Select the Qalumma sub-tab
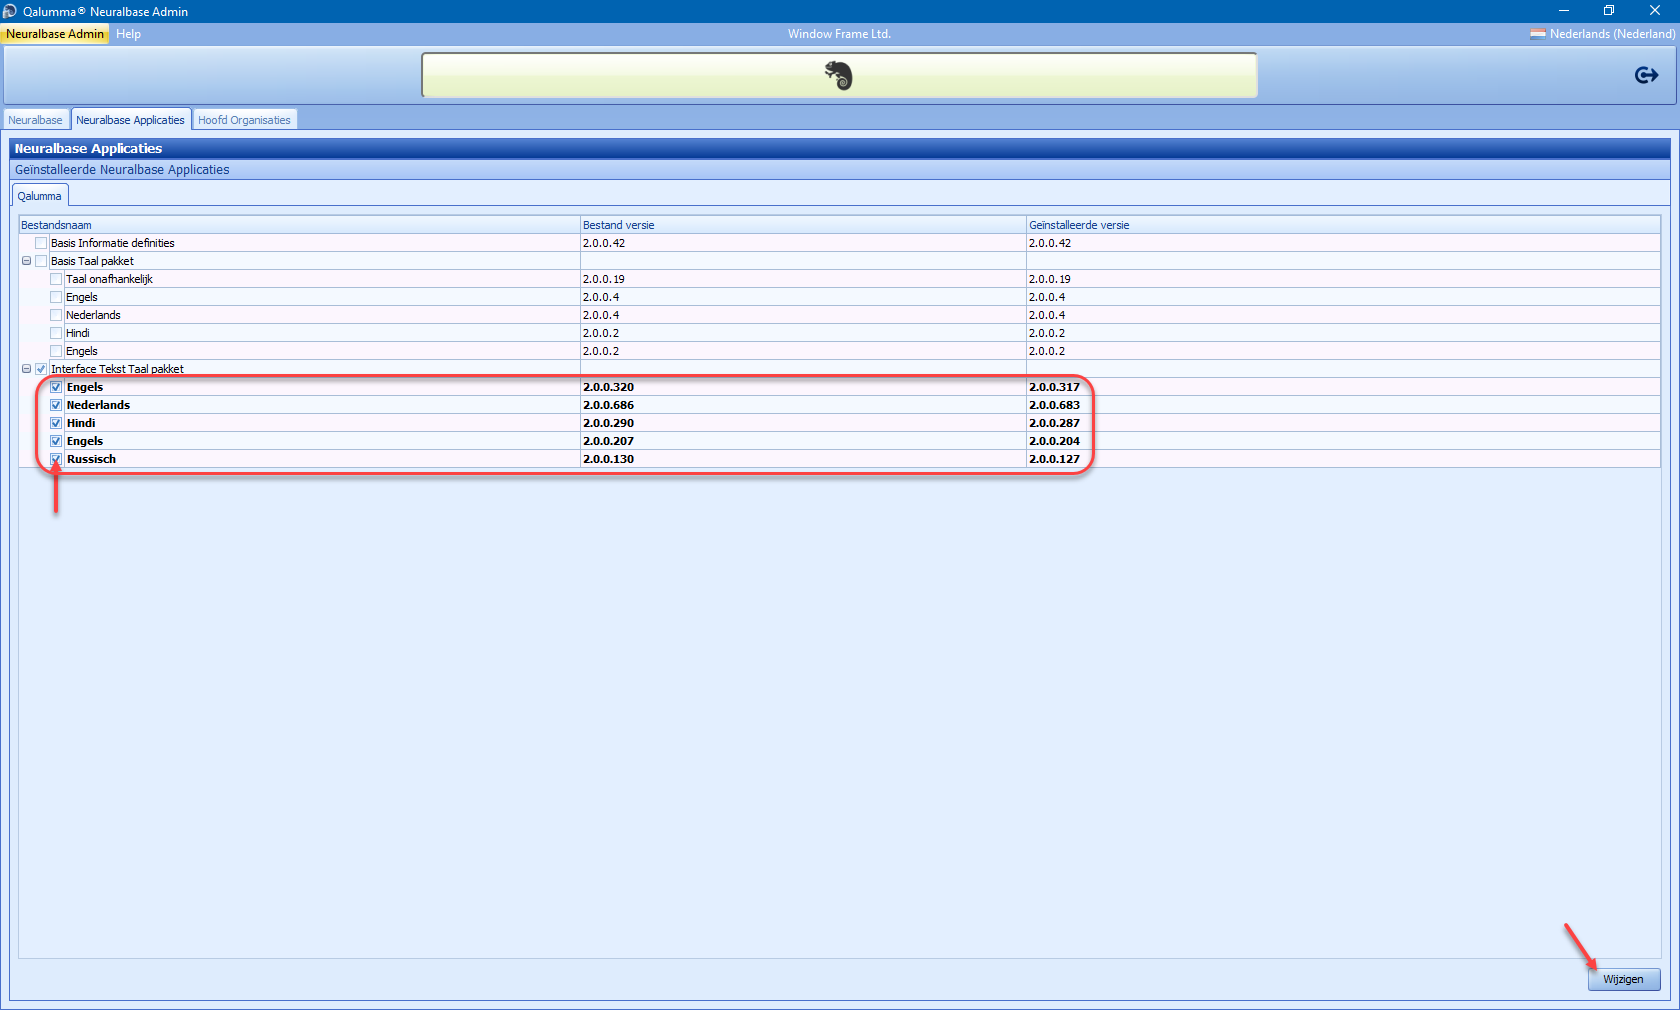The height and width of the screenshot is (1010, 1680). [39, 196]
